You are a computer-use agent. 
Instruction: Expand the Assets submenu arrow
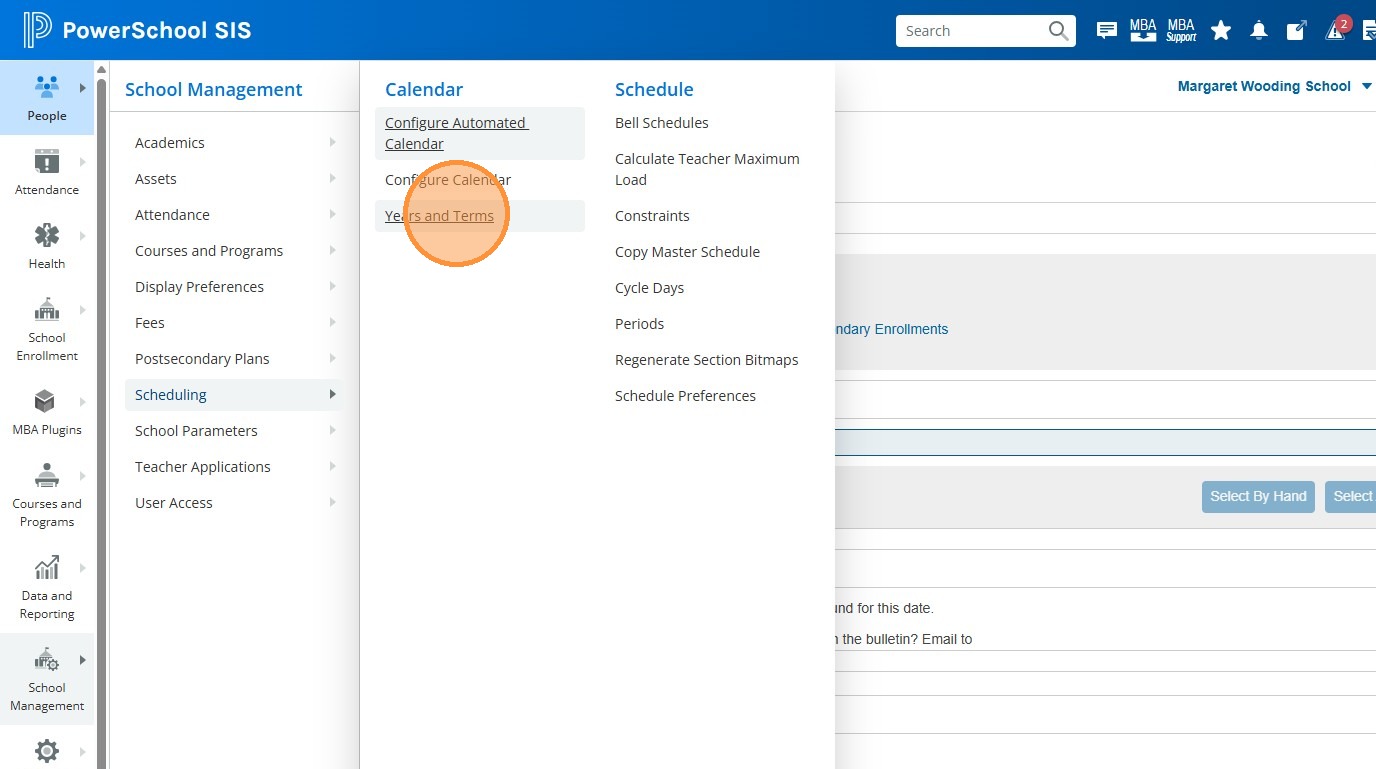tap(332, 179)
